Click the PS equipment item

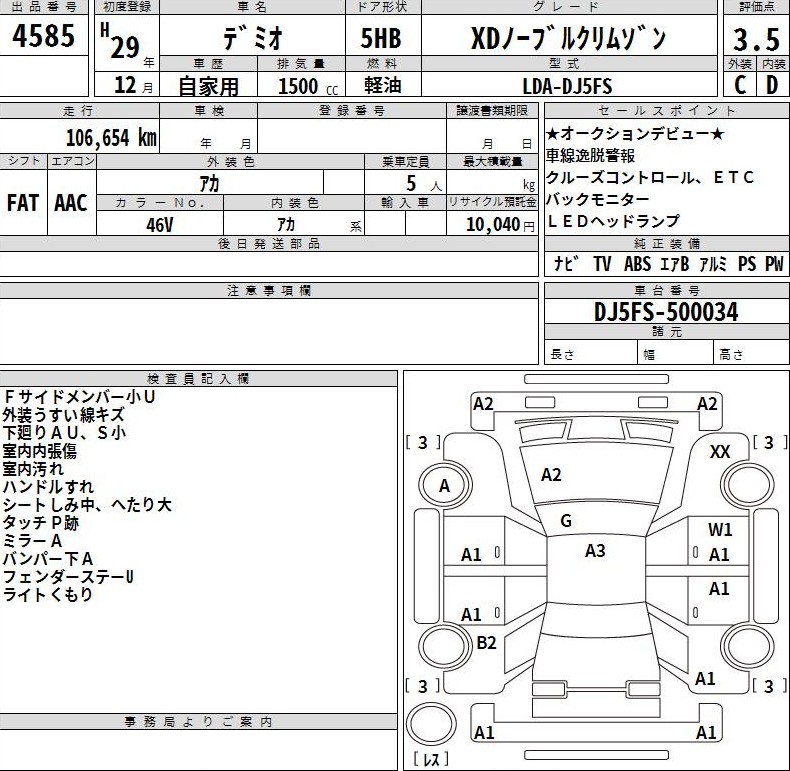747,264
